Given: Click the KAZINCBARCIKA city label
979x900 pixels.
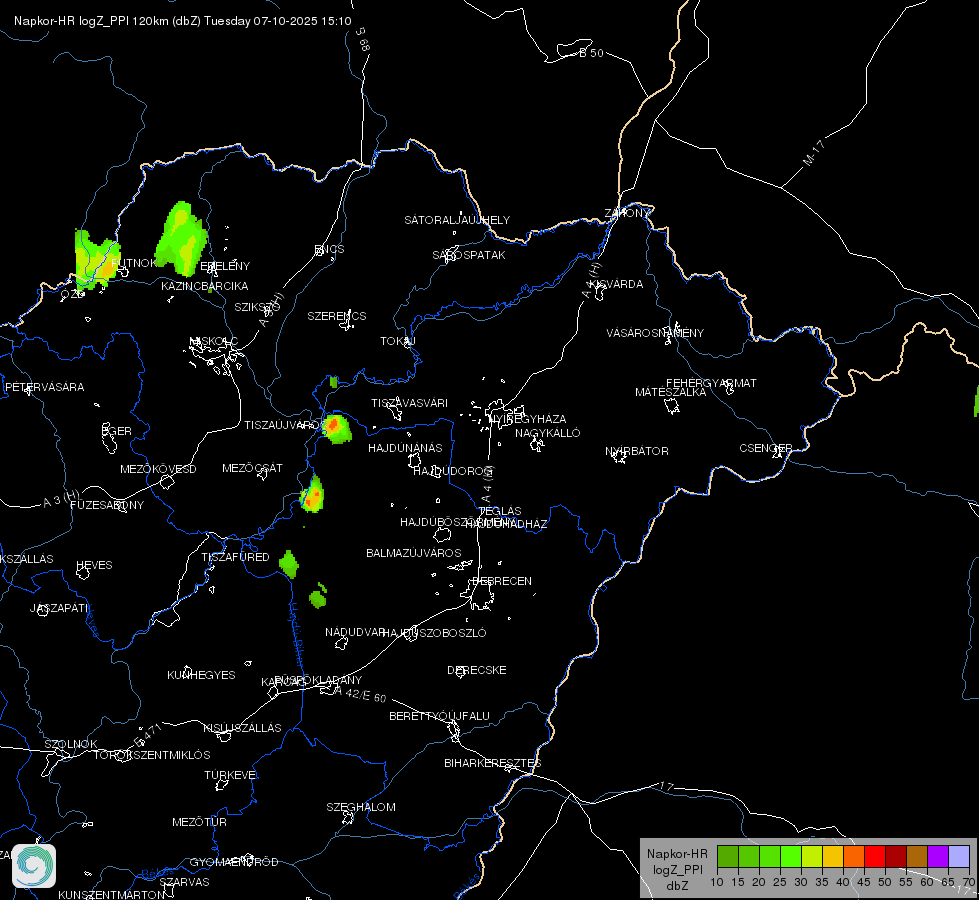Looking at the screenshot, I should [x=205, y=286].
